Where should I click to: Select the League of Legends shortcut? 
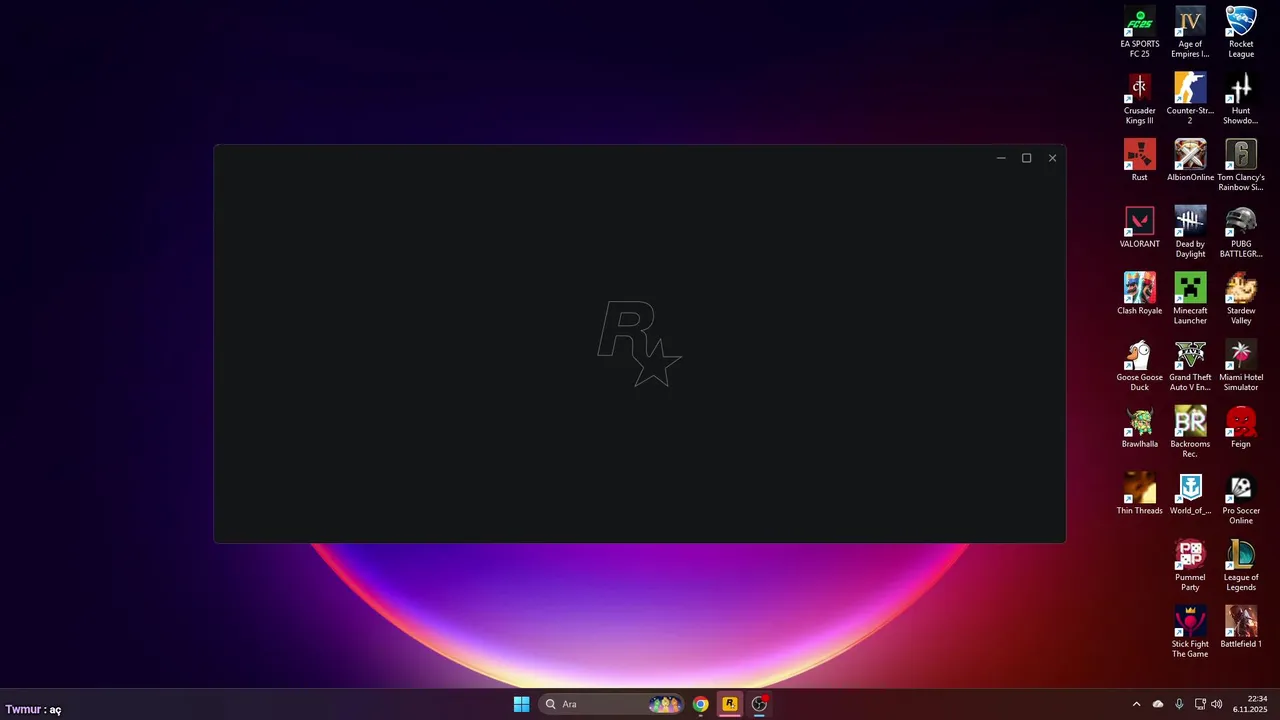click(x=1241, y=566)
